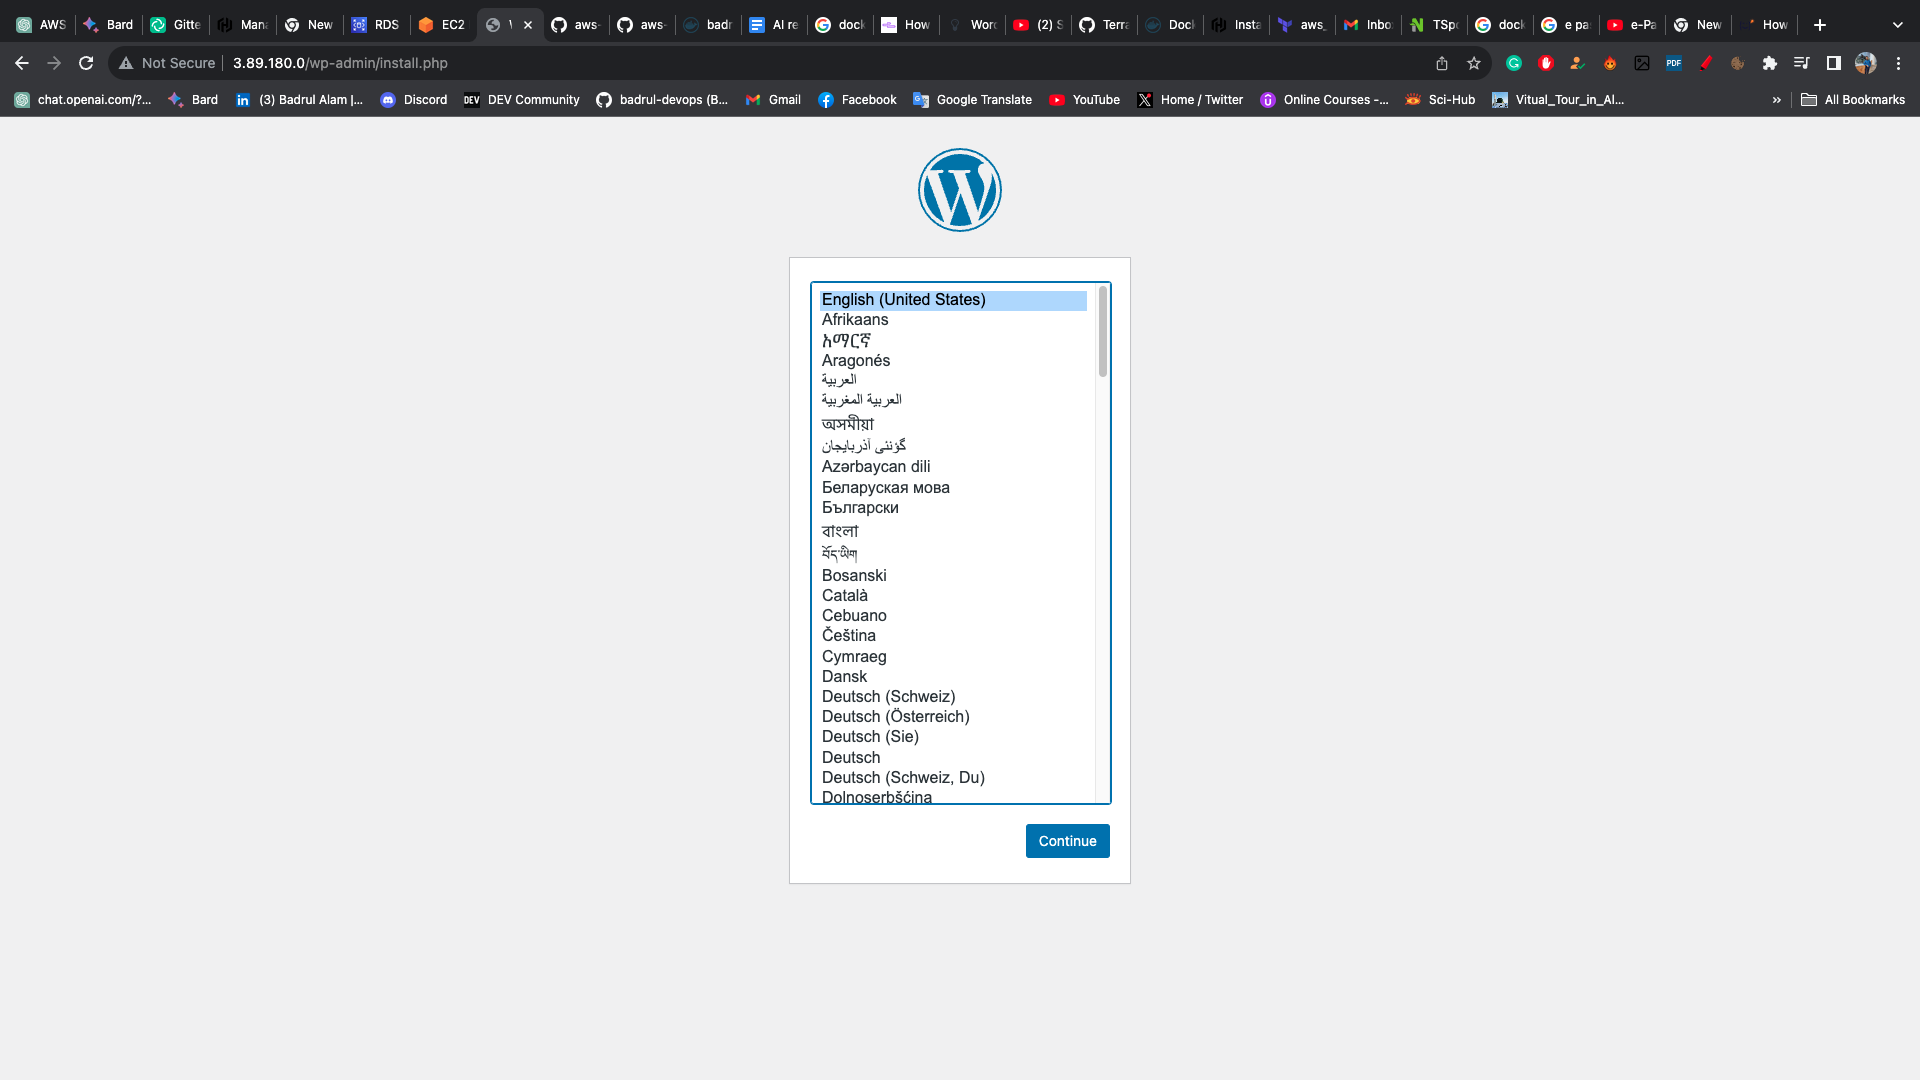Expand the hidden bookmarks overflow chevron
The width and height of the screenshot is (1920, 1080).
(1777, 100)
